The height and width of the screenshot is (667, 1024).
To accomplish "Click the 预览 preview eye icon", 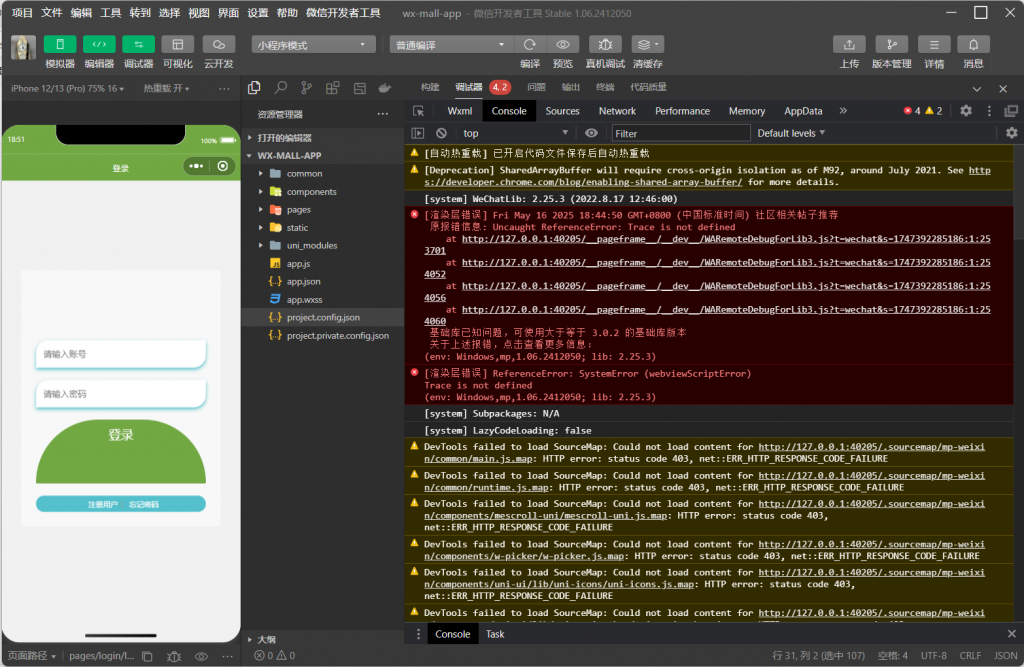I will tap(563, 45).
